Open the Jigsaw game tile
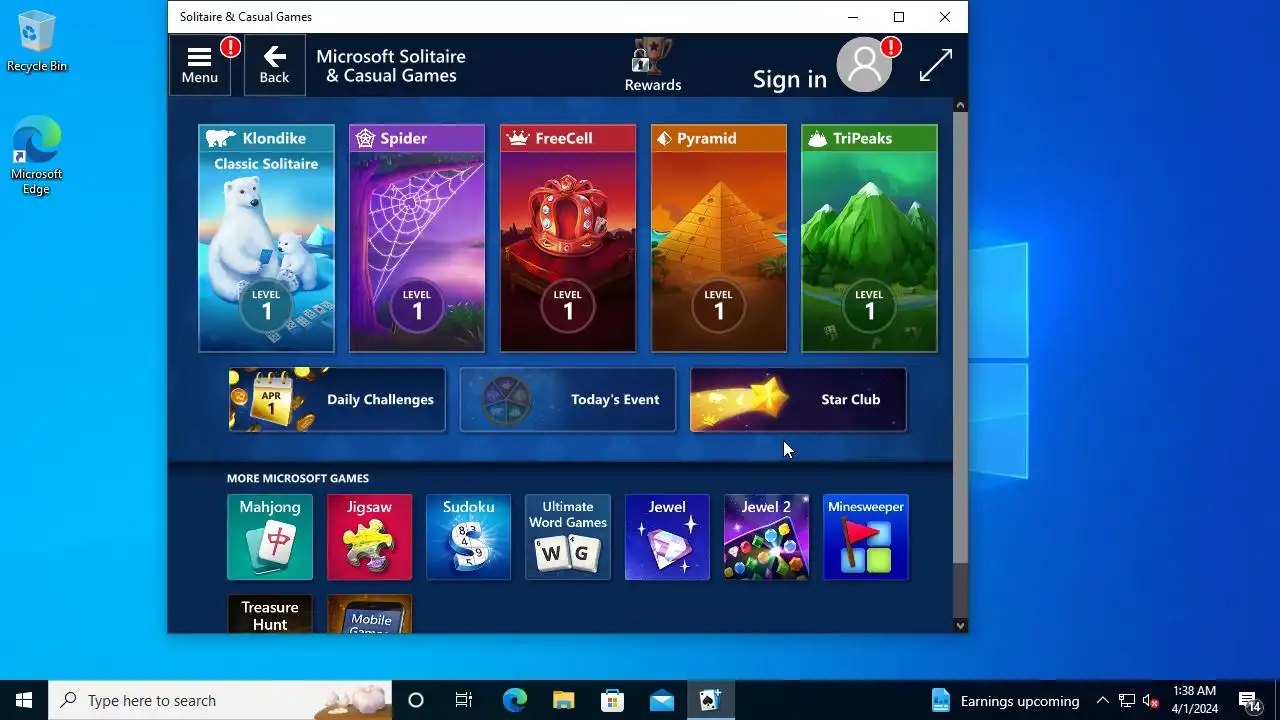Viewport: 1280px width, 720px height. point(369,537)
